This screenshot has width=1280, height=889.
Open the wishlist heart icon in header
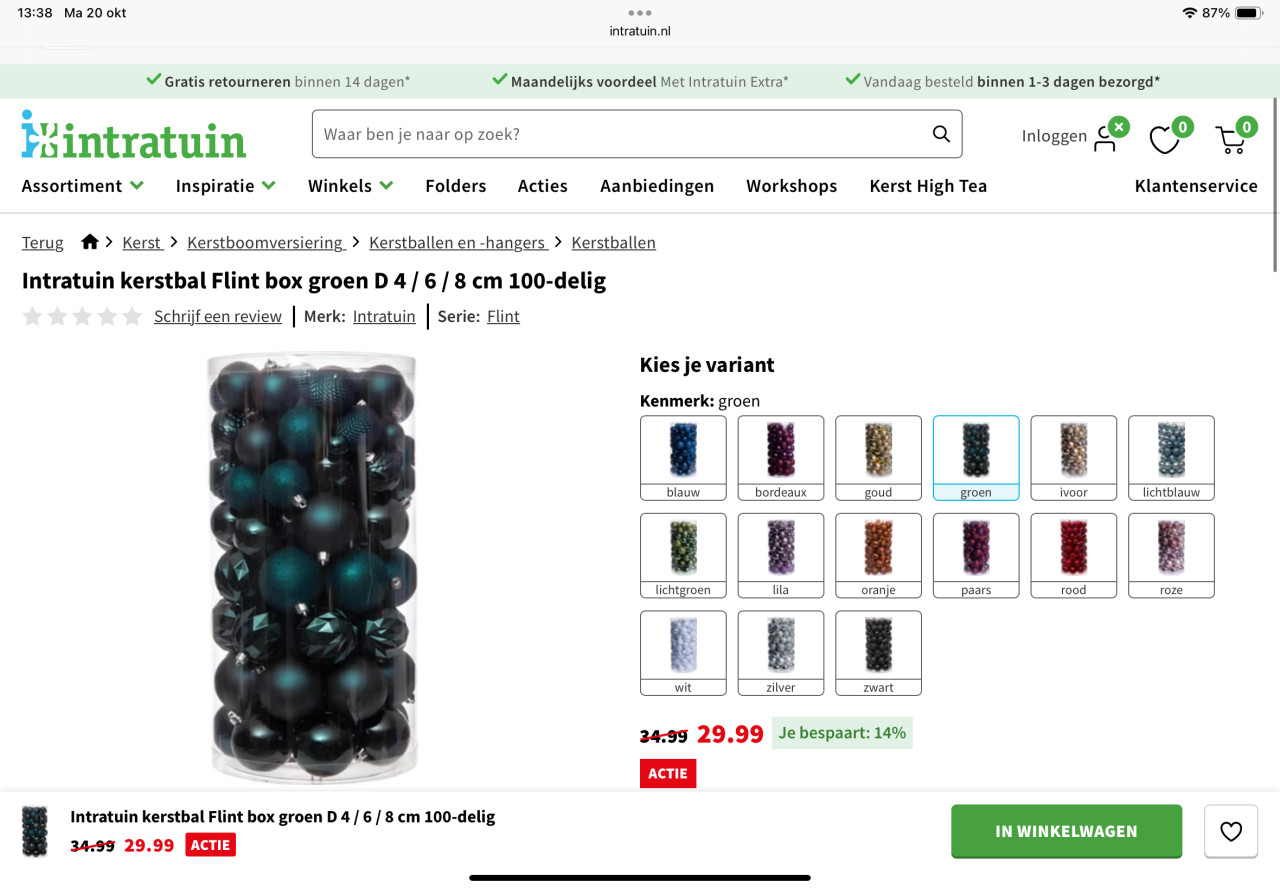[1164, 139]
